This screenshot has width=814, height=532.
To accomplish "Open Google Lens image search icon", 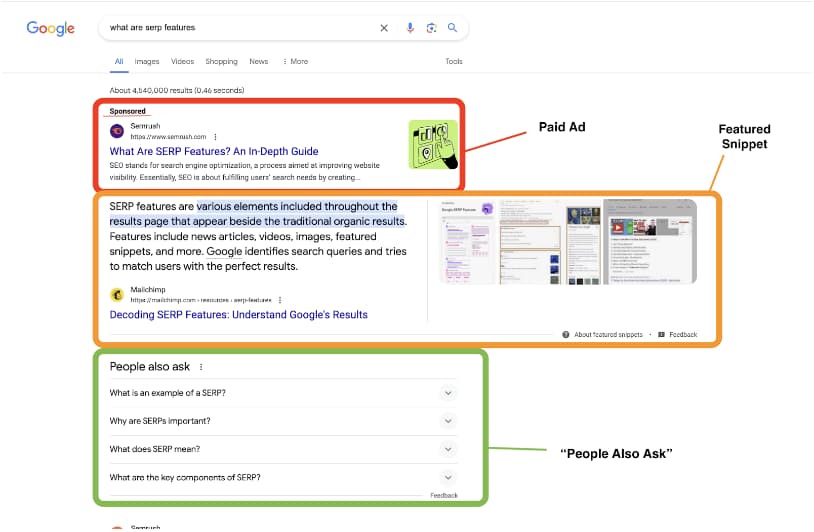I will pos(431,28).
